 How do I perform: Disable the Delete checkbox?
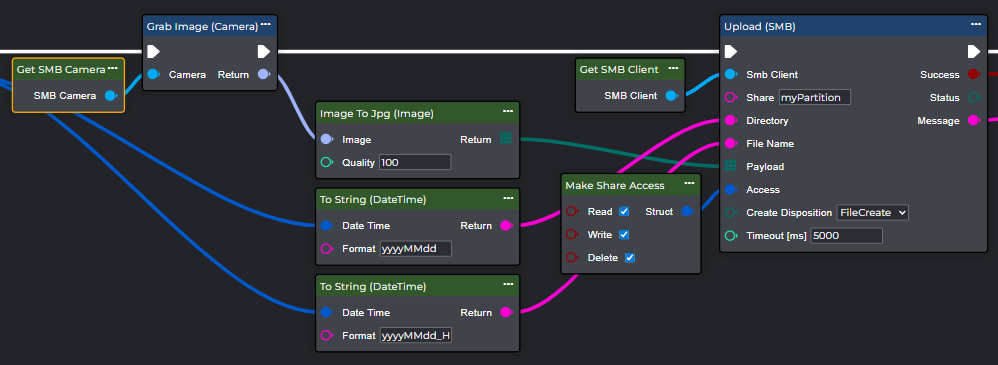[629, 257]
